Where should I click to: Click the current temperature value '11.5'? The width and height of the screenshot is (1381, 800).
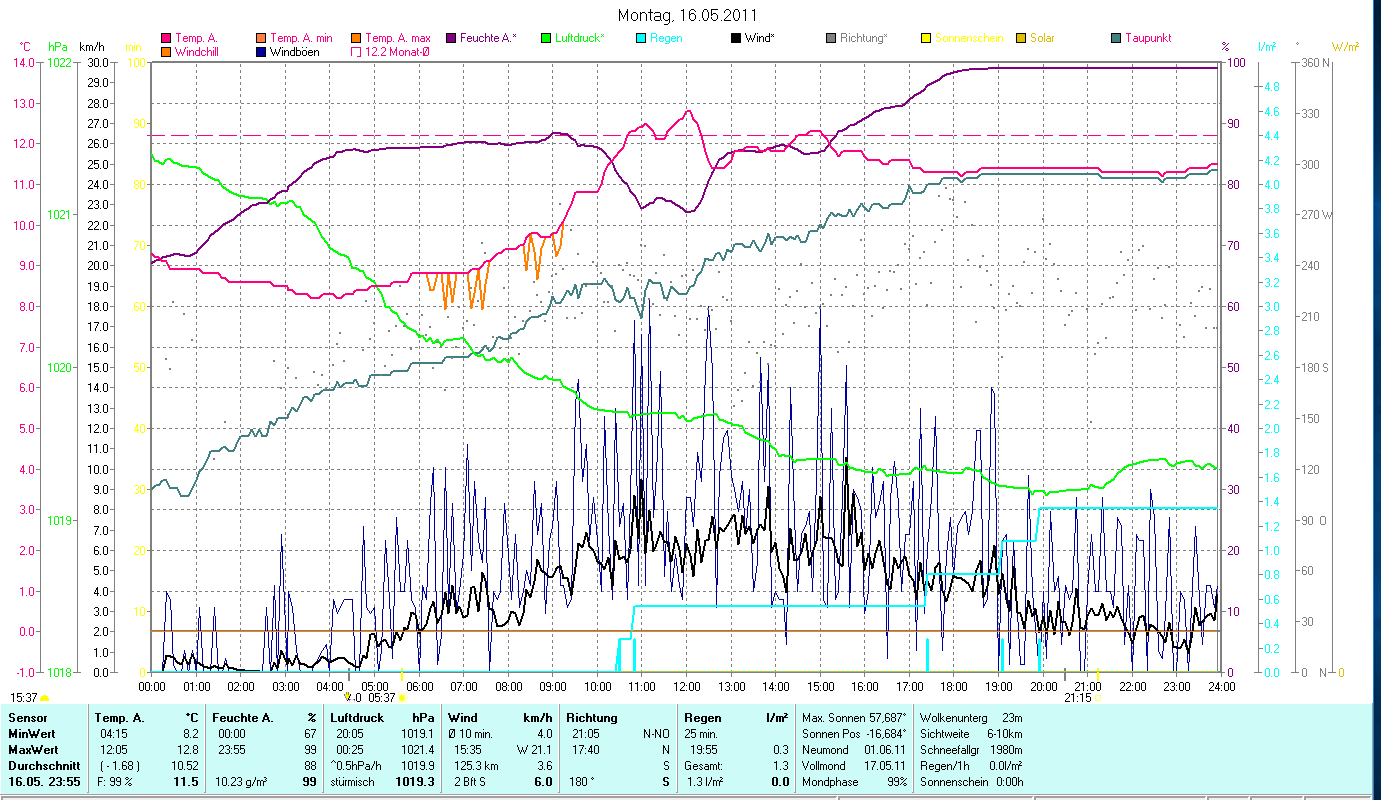[x=188, y=782]
